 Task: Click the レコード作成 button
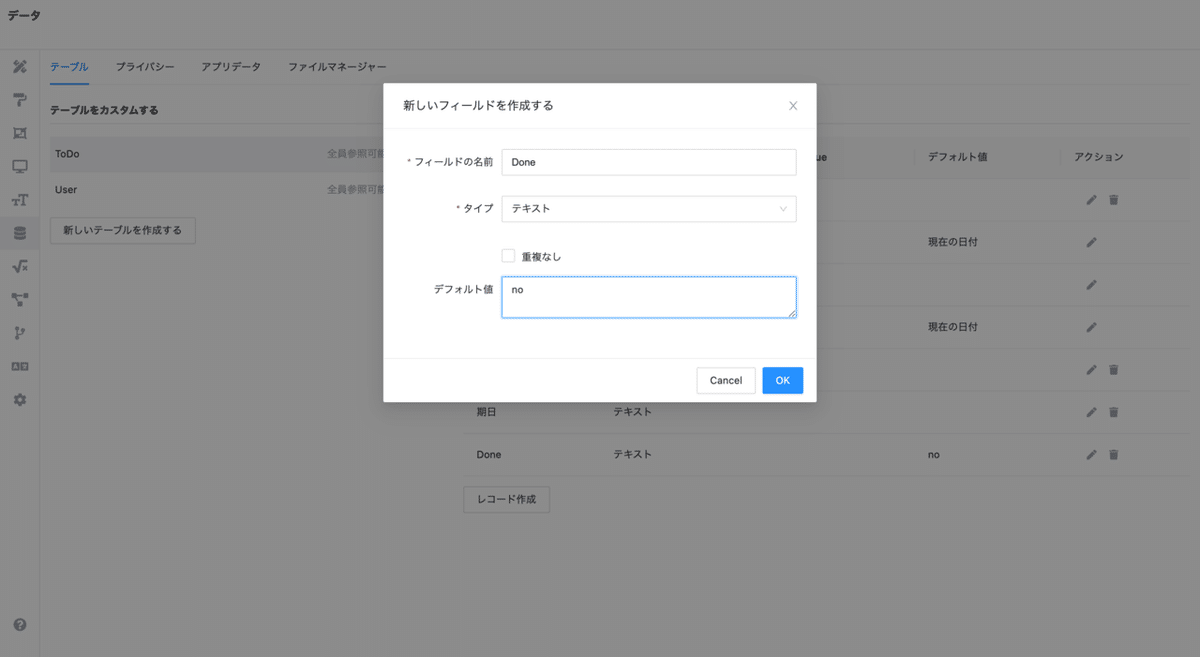(506, 499)
